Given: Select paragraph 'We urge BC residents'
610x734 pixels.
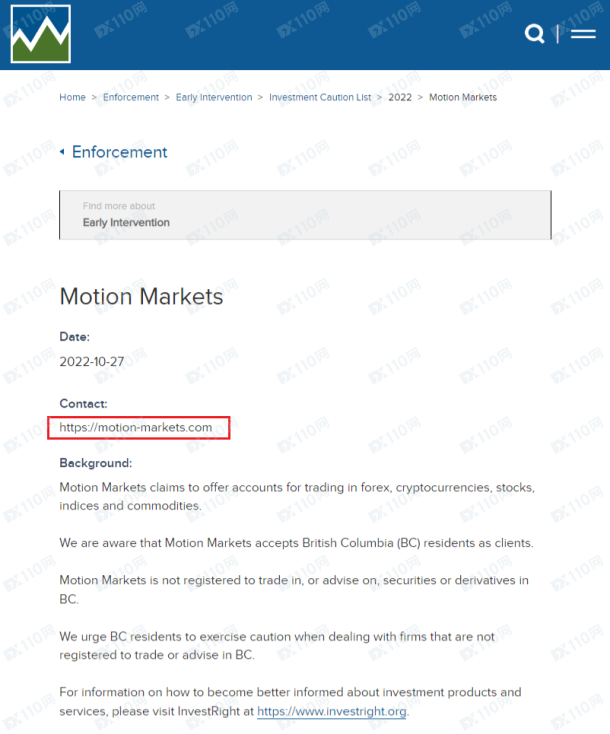Looking at the screenshot, I should pos(277,646).
